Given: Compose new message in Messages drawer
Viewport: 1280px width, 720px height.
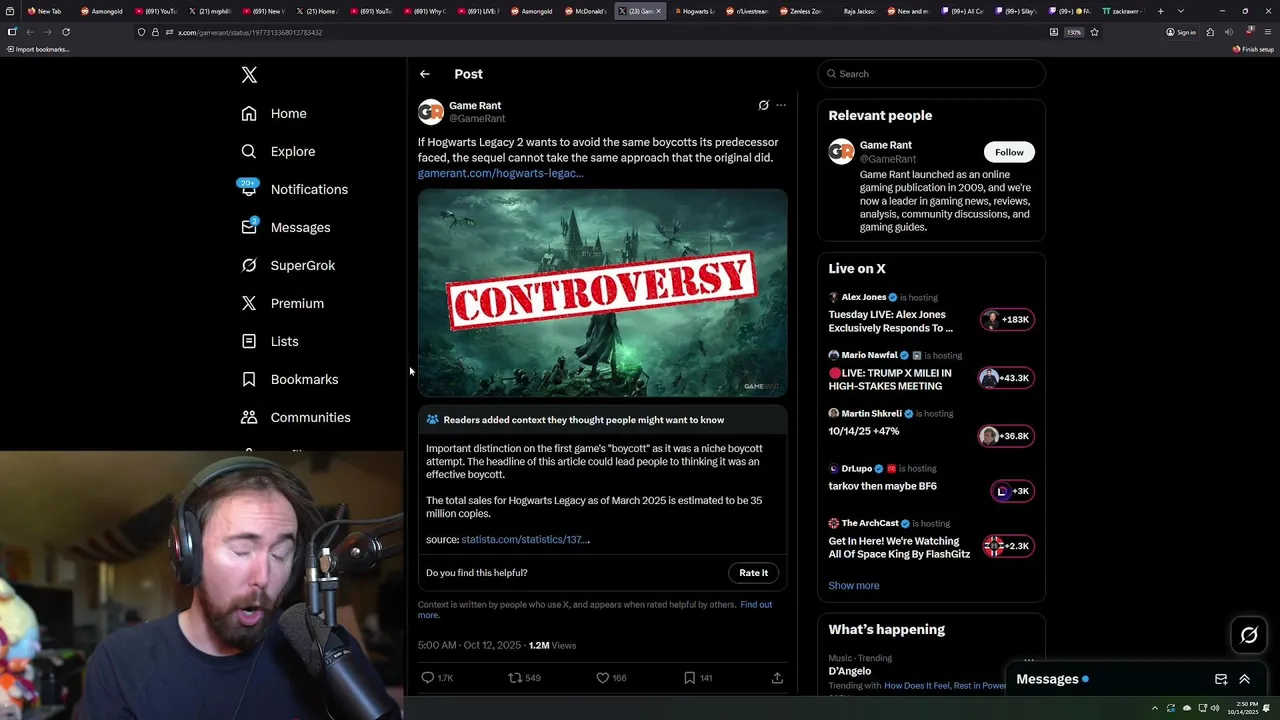Looking at the screenshot, I should tap(1221, 679).
